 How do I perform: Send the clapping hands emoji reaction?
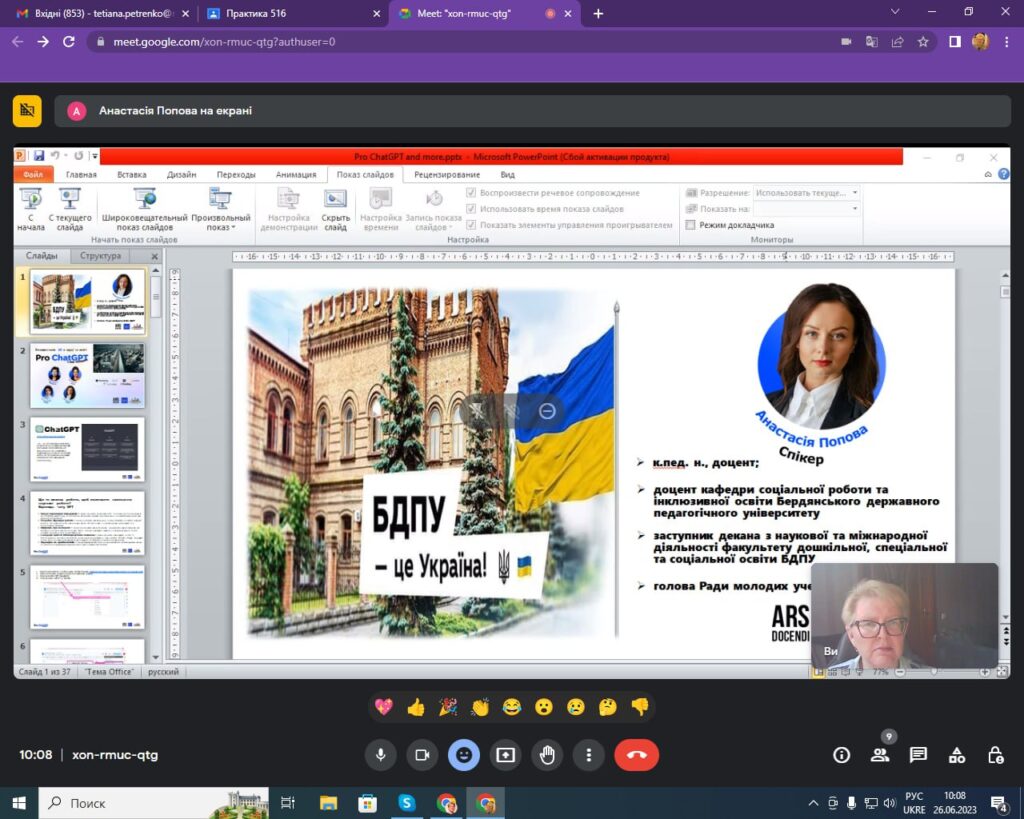[480, 707]
